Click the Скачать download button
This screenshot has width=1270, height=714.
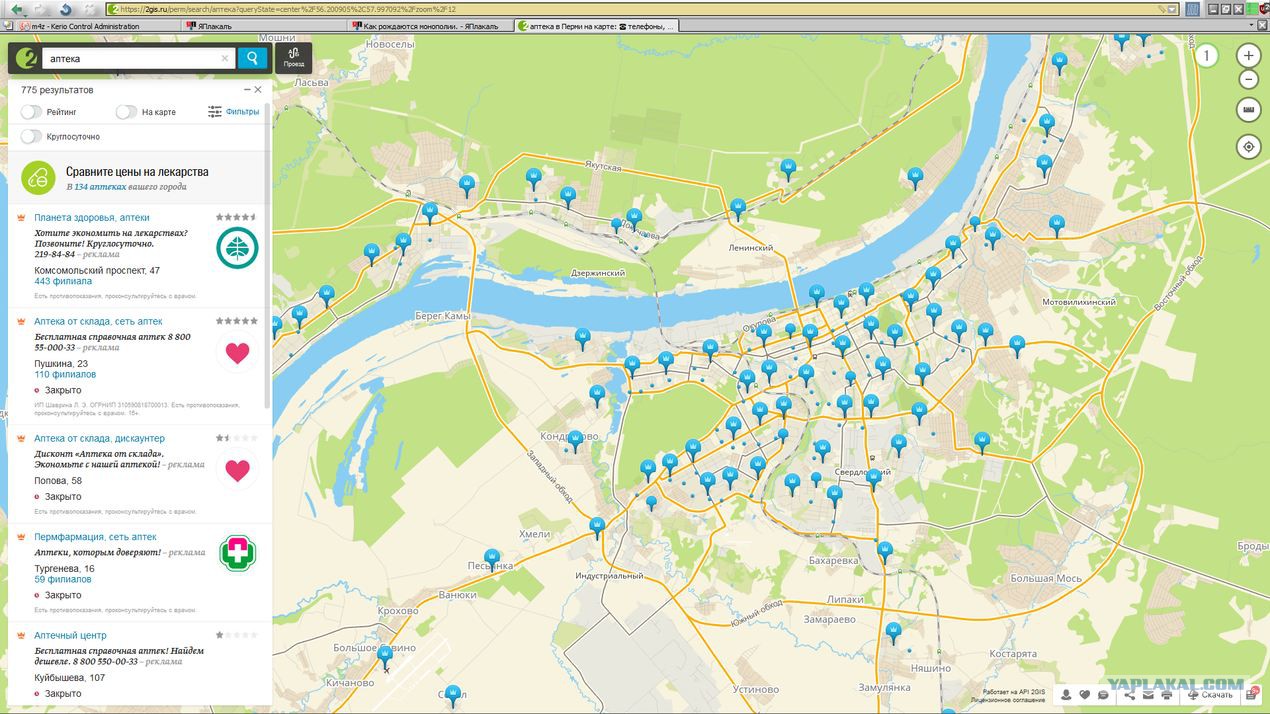[1210, 695]
